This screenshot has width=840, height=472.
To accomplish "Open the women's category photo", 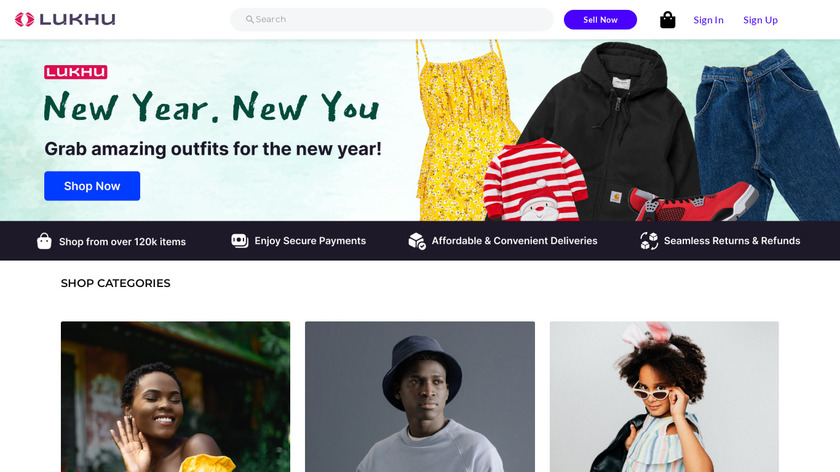I will point(175,396).
